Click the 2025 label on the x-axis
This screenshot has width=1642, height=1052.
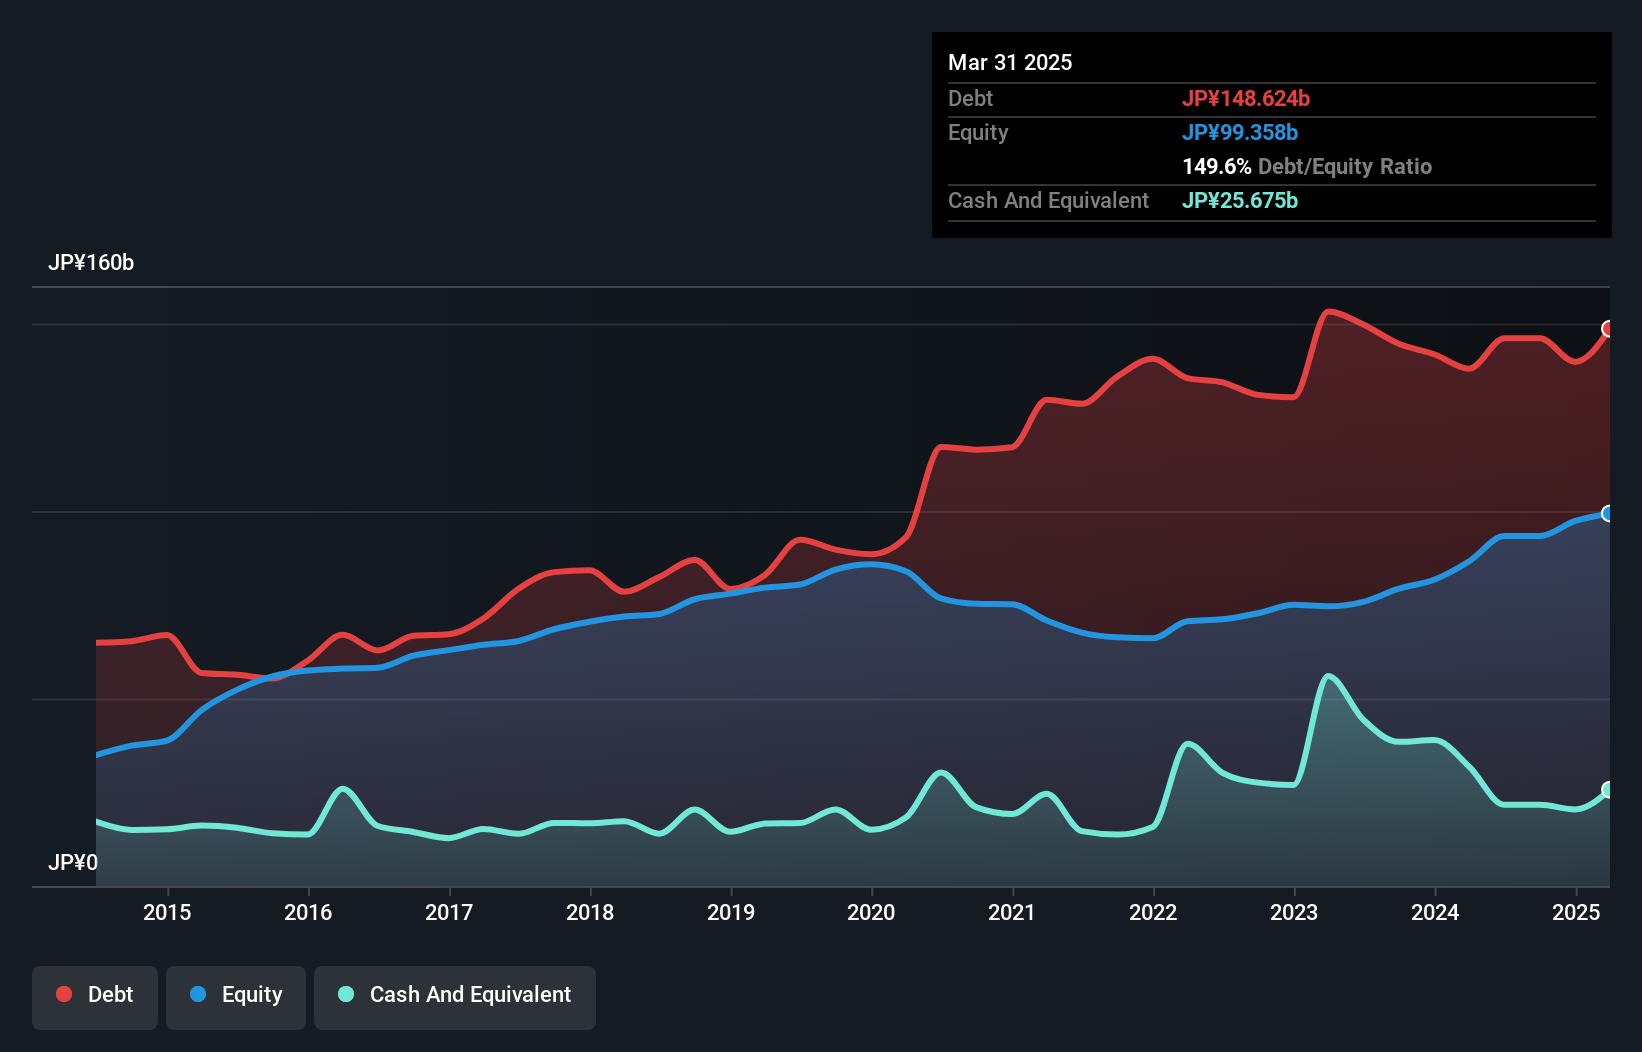point(1576,912)
